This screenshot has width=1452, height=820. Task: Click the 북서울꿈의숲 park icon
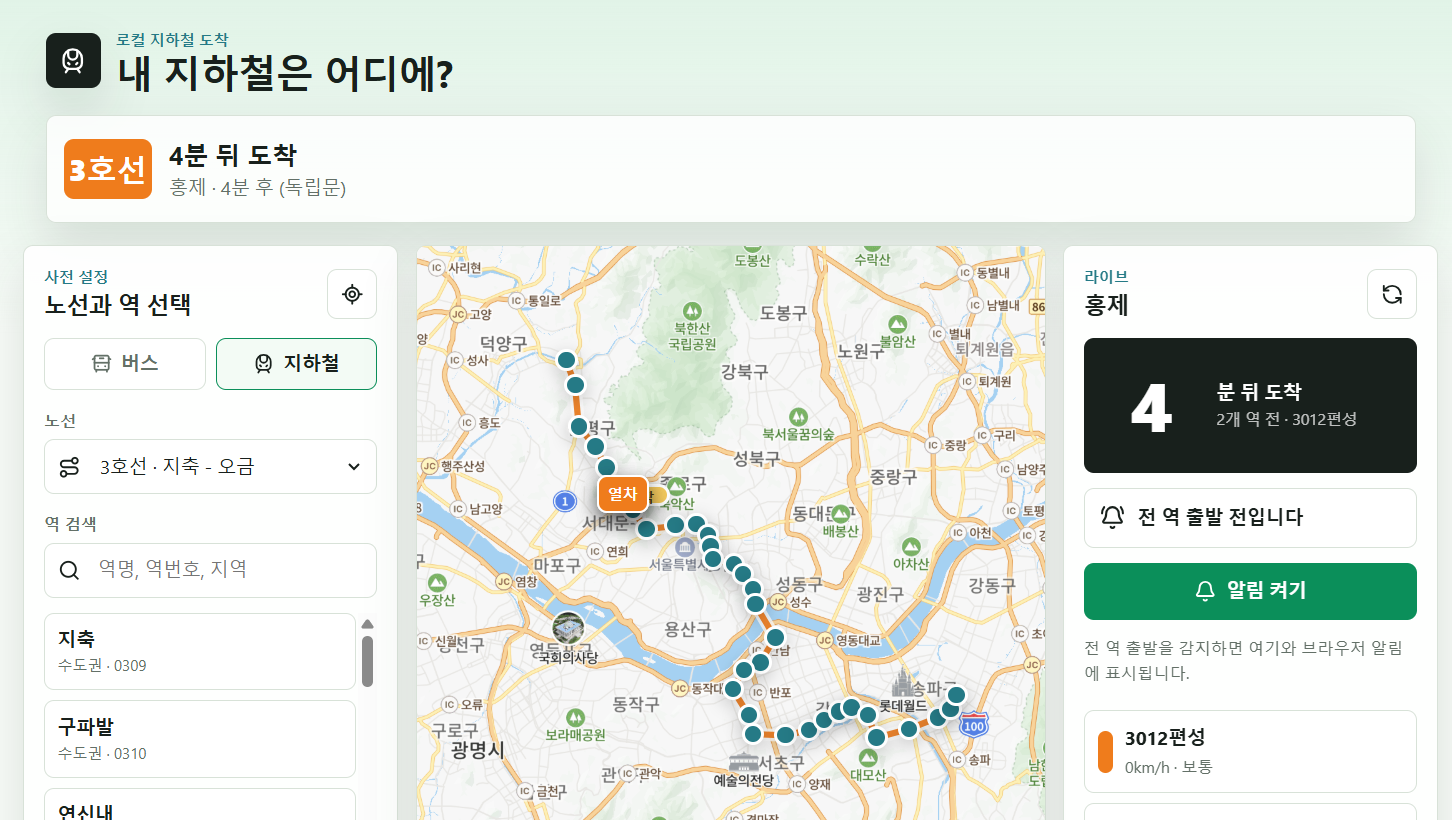pos(798,416)
